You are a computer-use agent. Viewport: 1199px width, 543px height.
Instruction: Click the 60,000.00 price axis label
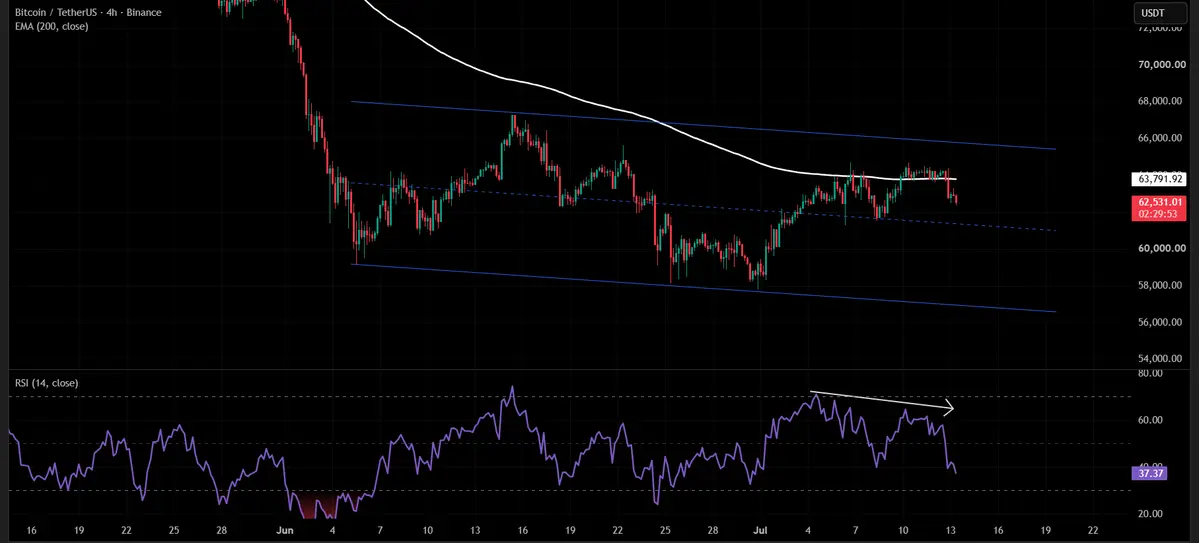1161,249
